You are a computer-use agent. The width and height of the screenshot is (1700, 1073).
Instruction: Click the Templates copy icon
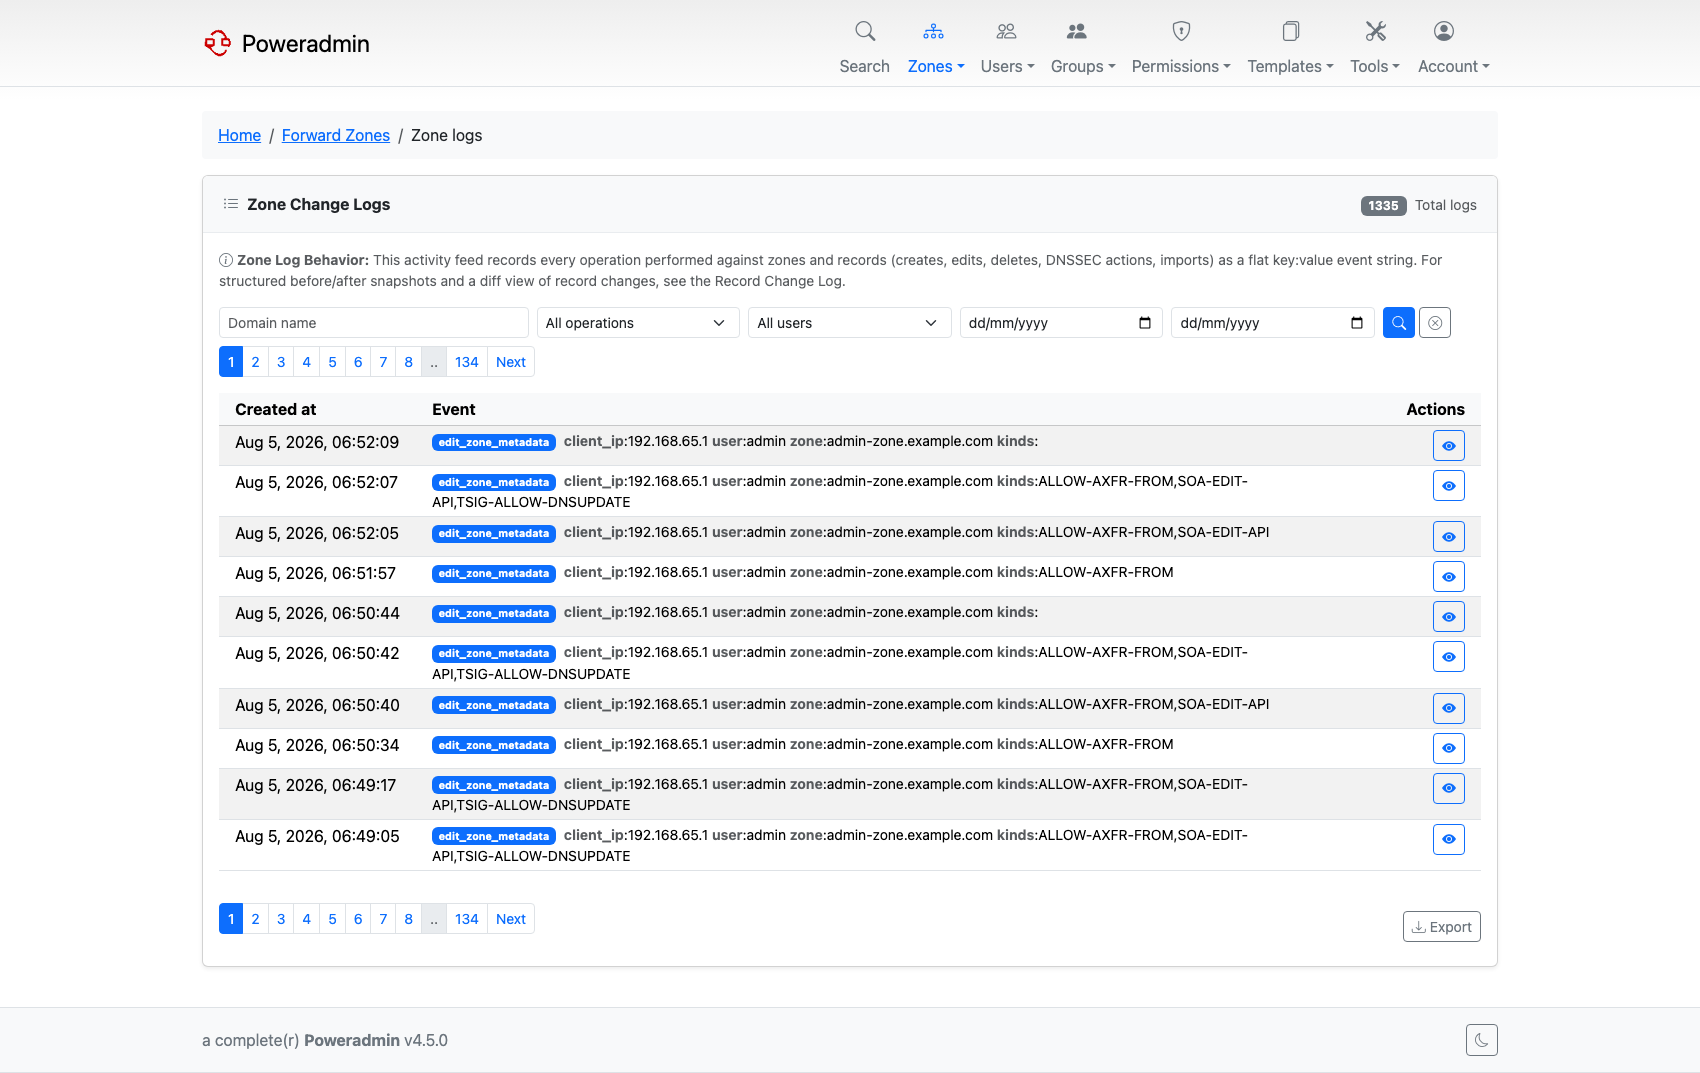point(1291,31)
